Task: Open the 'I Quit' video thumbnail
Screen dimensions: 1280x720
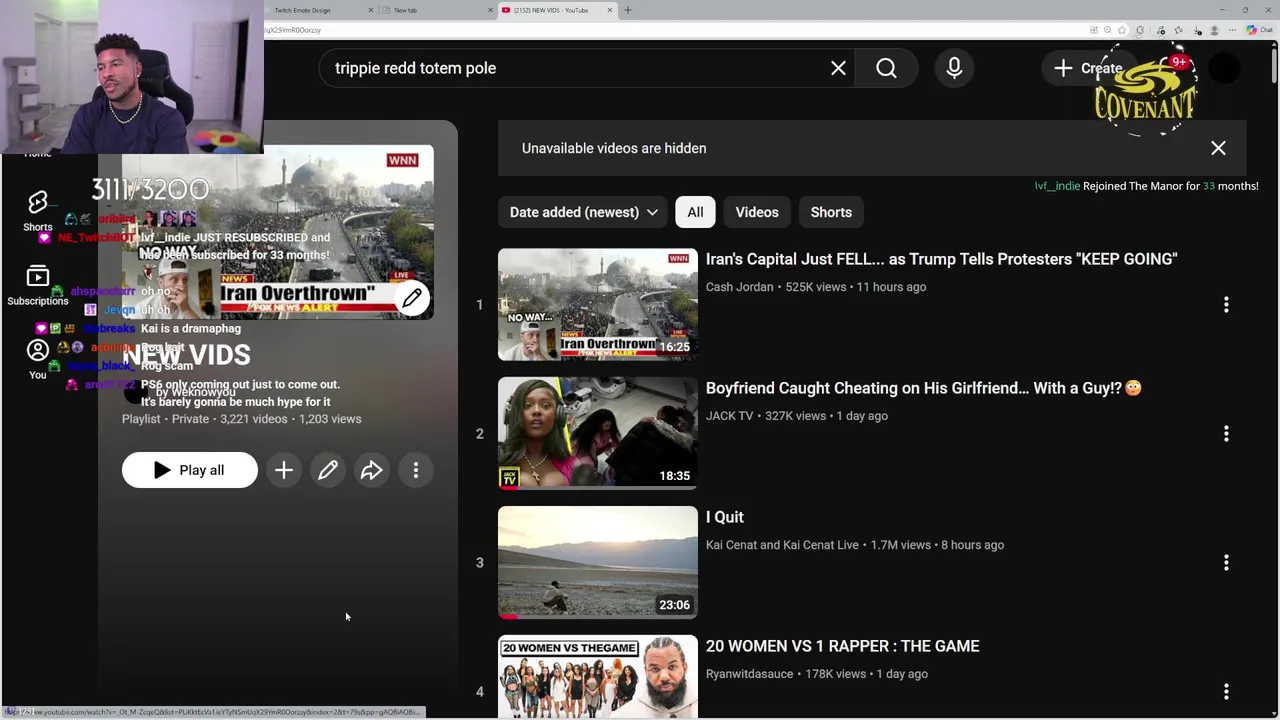Action: [598, 562]
